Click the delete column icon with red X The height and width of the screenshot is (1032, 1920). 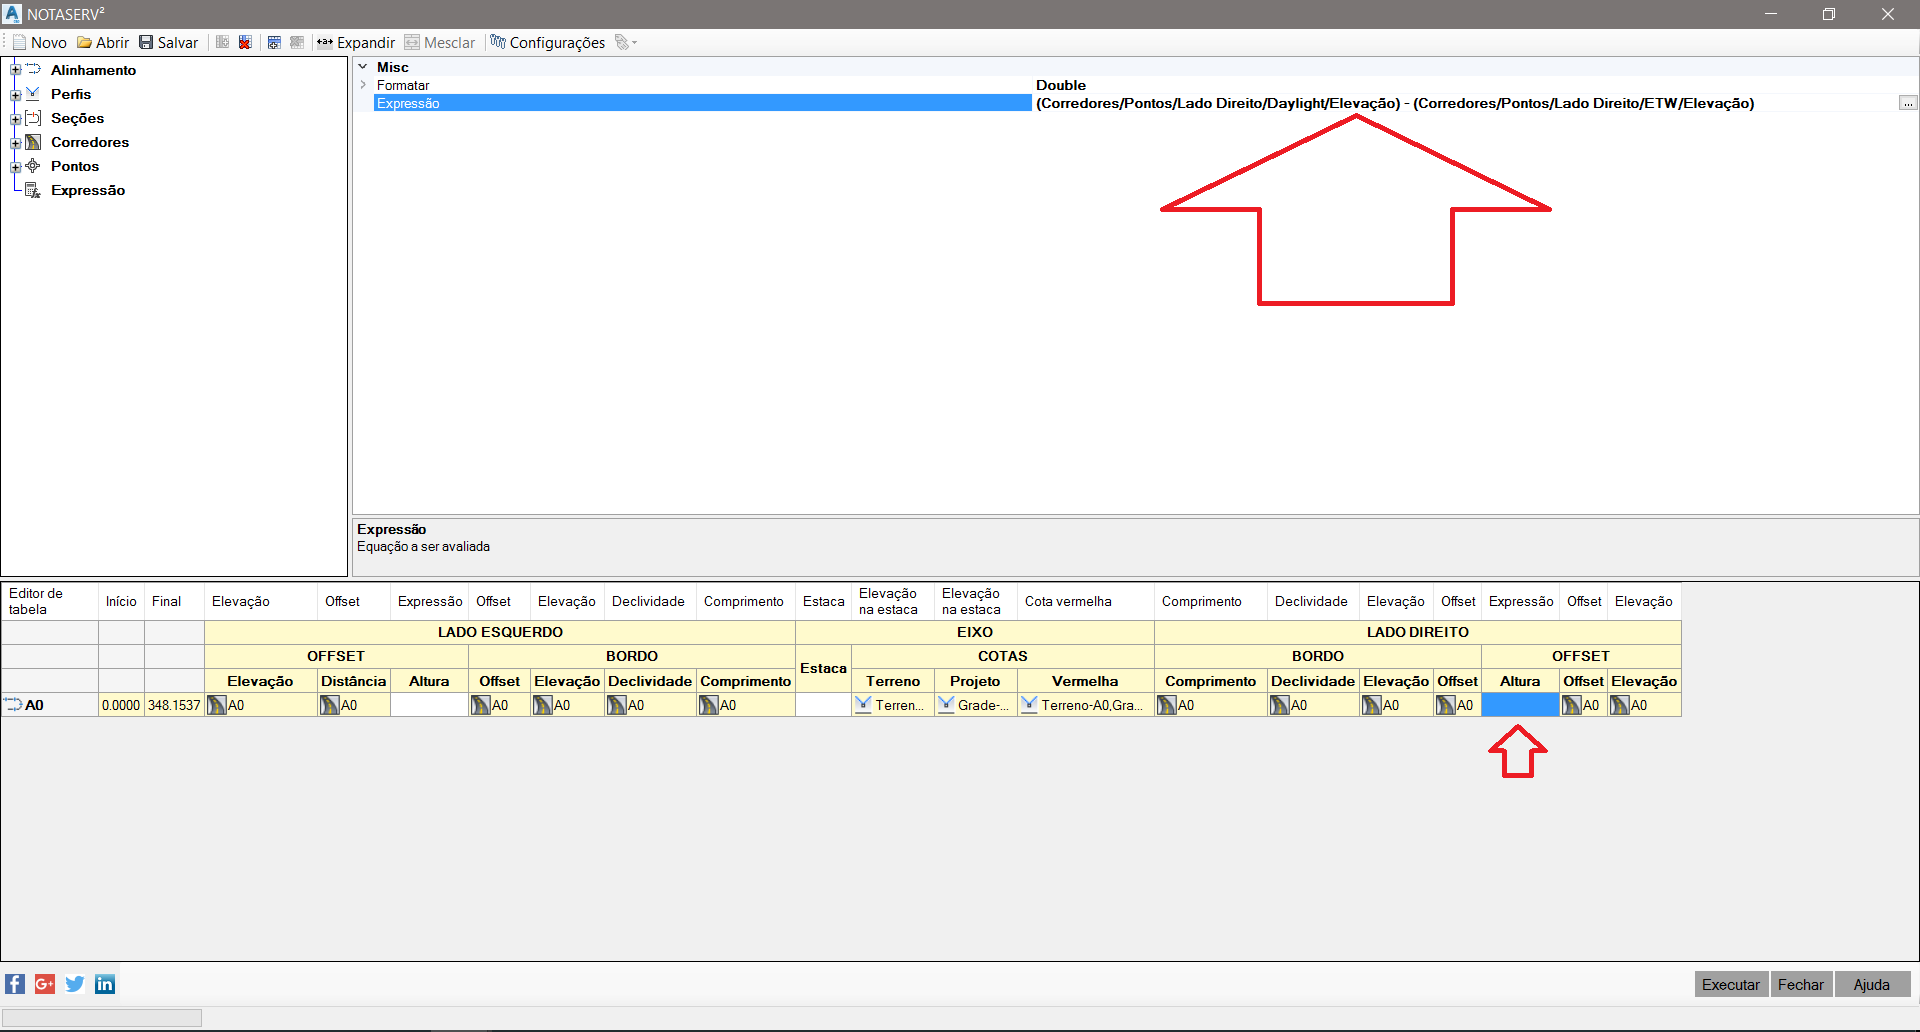point(245,42)
